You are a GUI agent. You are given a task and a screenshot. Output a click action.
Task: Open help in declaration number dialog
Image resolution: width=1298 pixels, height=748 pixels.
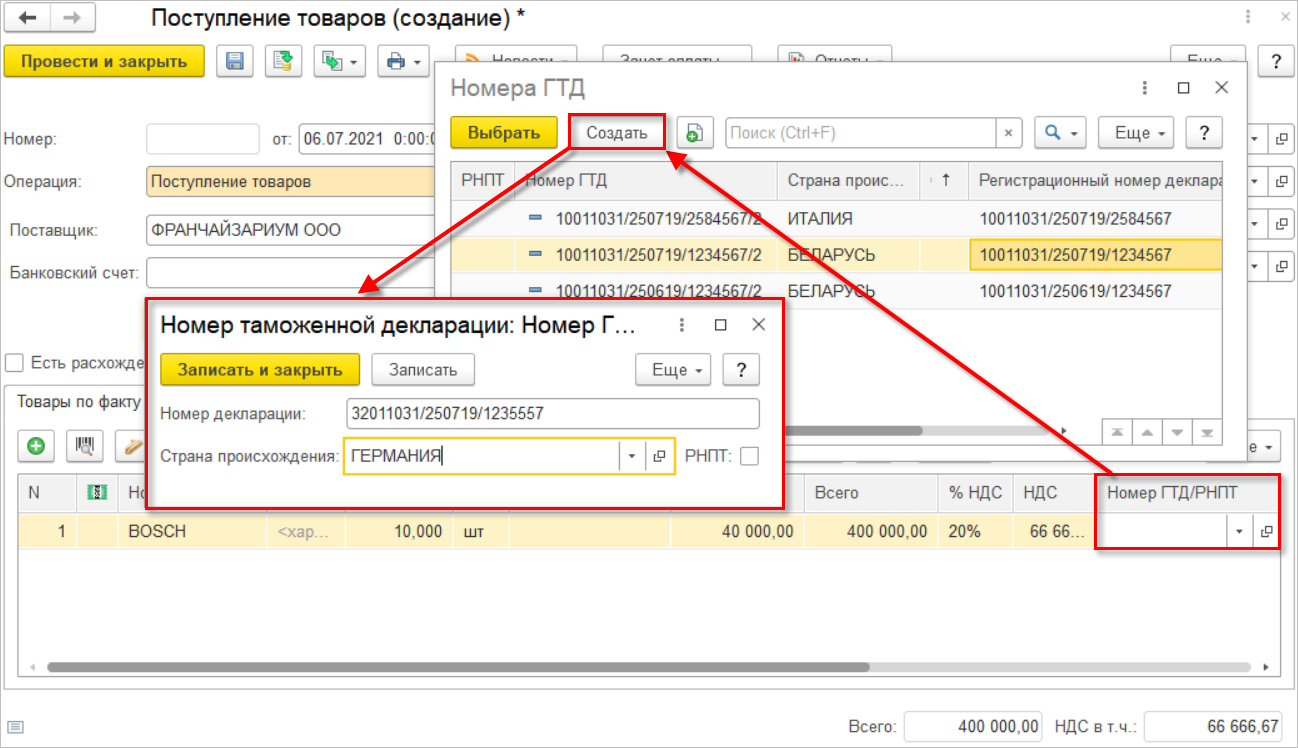(741, 369)
